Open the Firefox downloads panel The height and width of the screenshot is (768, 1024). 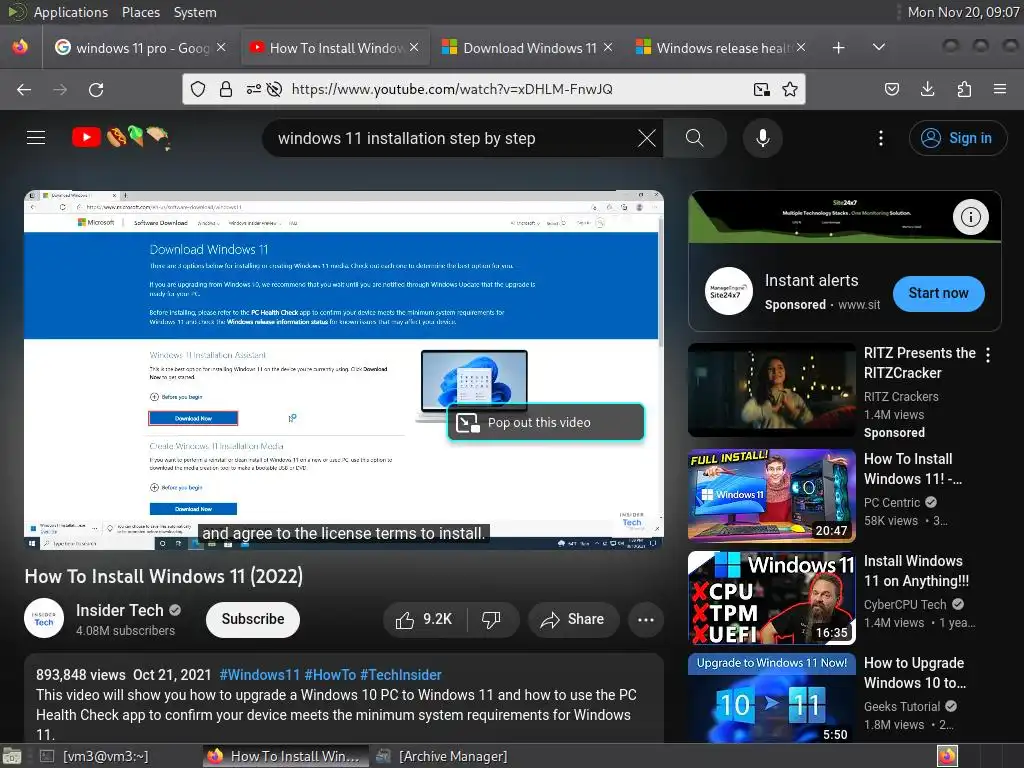tap(927, 89)
